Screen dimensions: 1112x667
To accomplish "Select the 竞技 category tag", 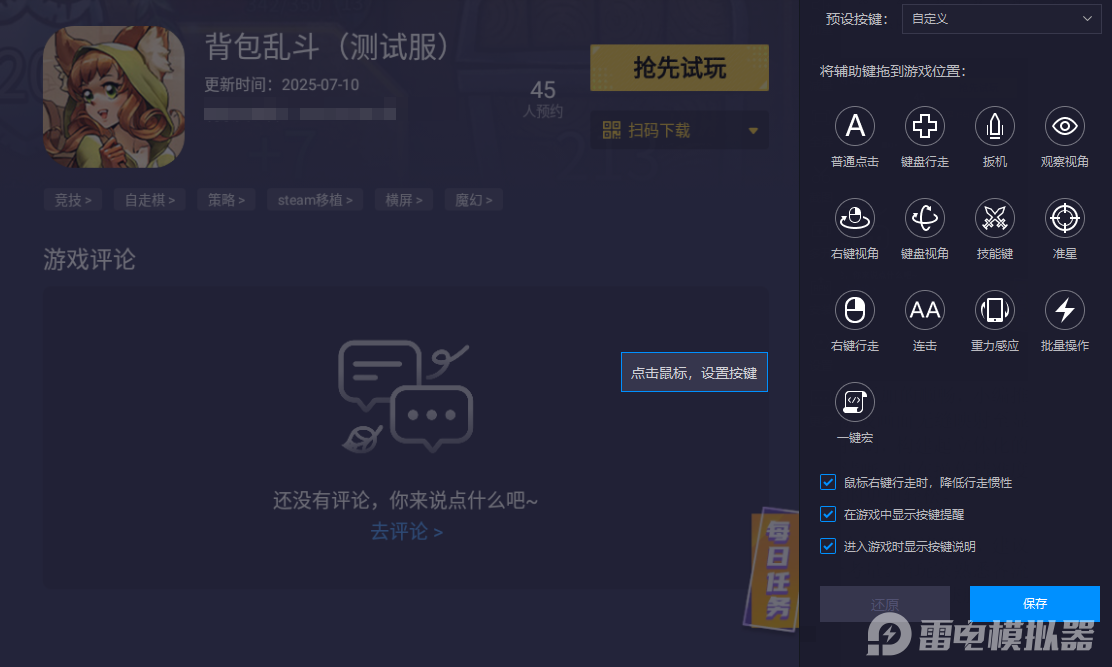I will (x=72, y=200).
